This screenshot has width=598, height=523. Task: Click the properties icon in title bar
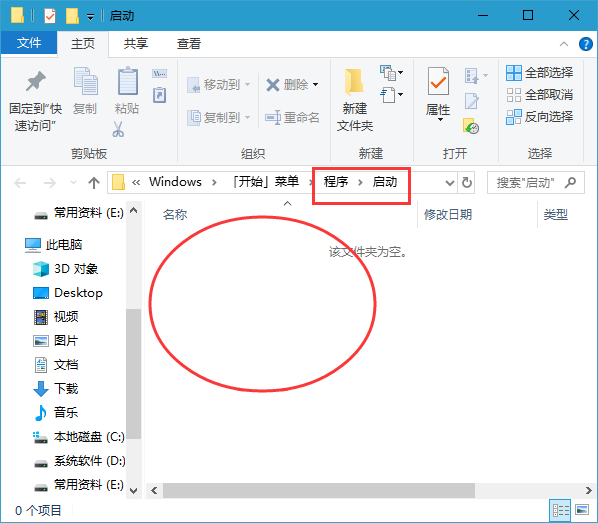click(50, 16)
